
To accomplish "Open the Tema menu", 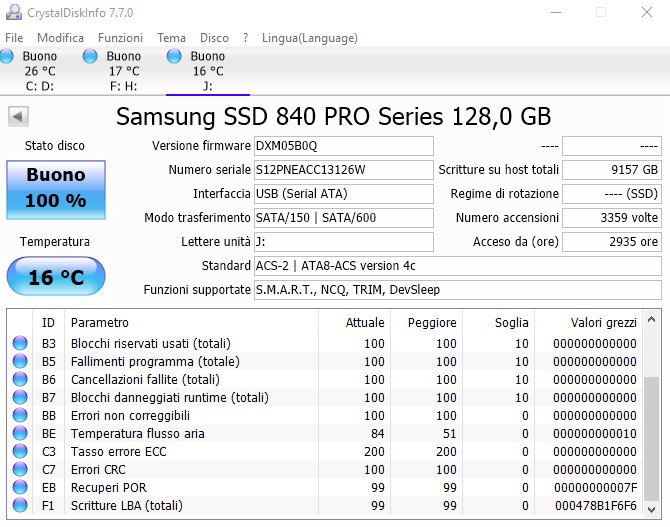I will point(171,38).
